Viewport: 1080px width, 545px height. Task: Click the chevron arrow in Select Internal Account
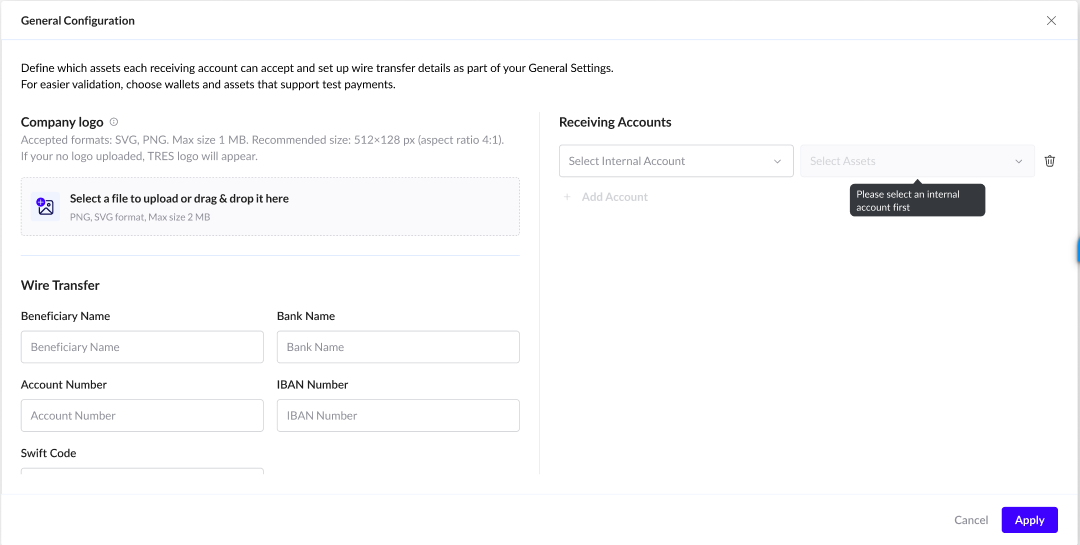(x=777, y=161)
